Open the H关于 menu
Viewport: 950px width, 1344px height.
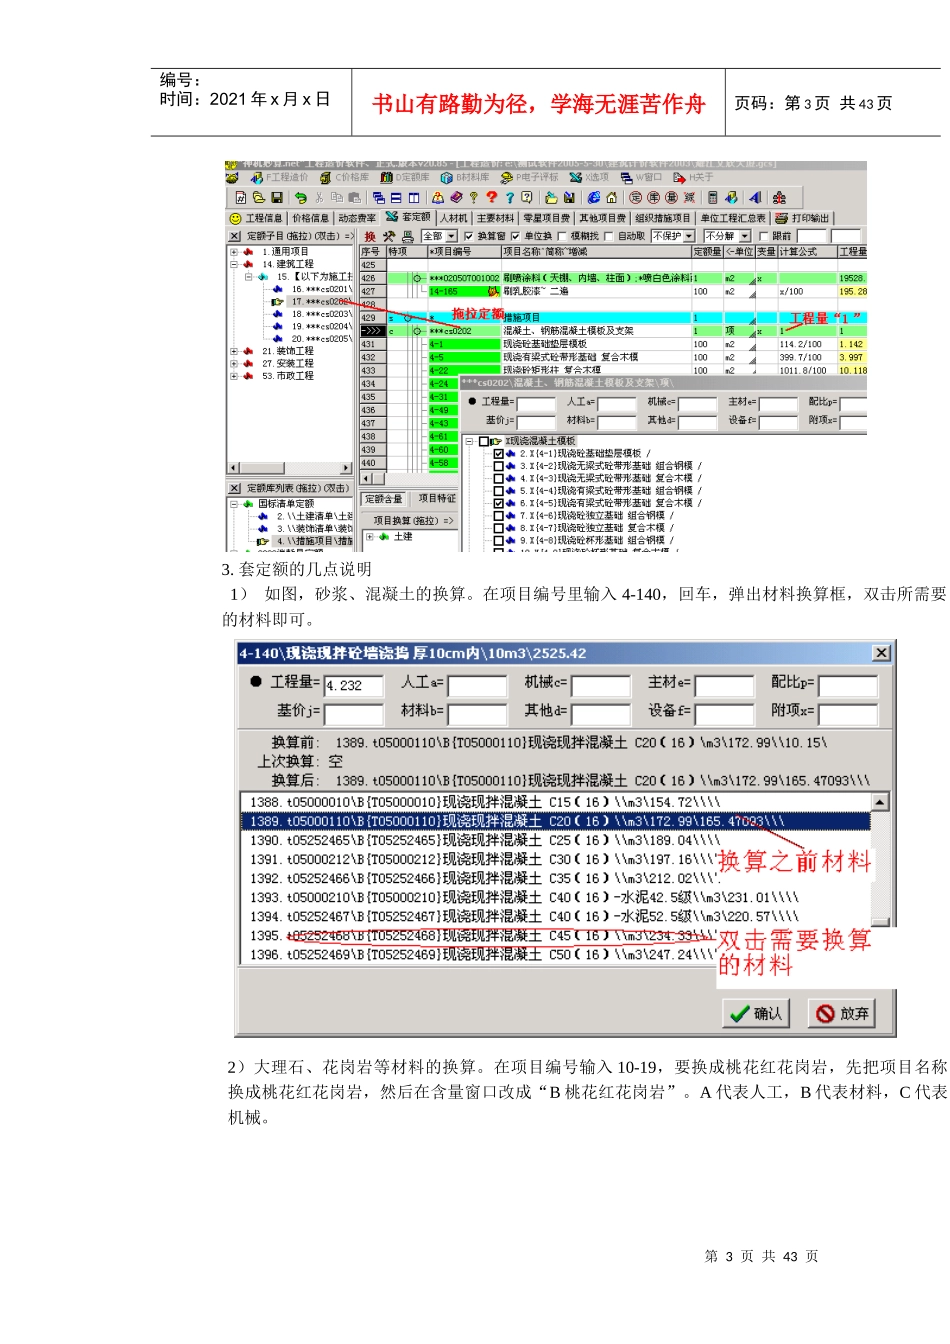tap(693, 177)
